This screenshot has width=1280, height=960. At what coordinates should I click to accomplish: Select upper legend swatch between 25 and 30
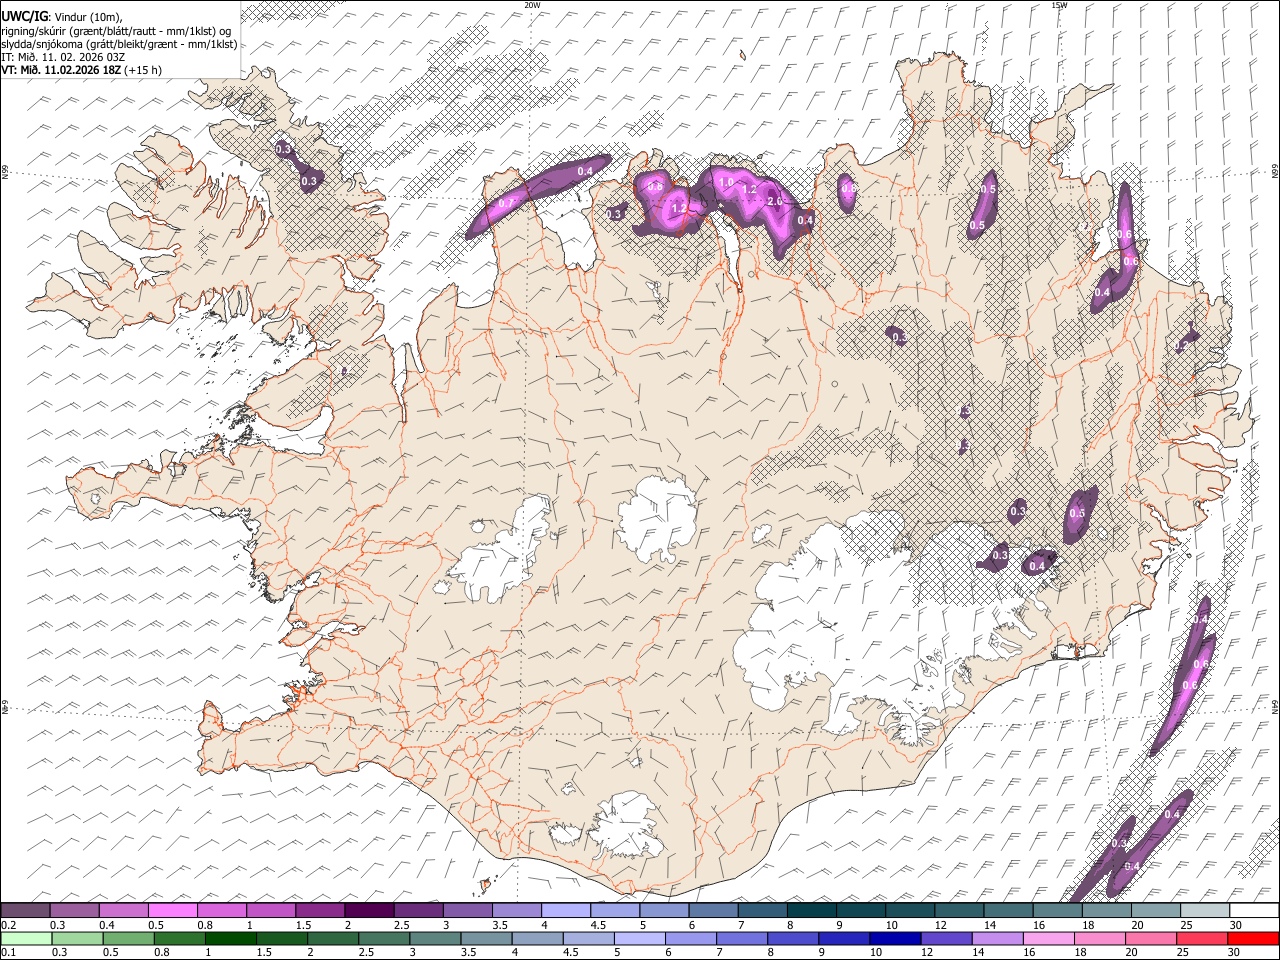1204,910
